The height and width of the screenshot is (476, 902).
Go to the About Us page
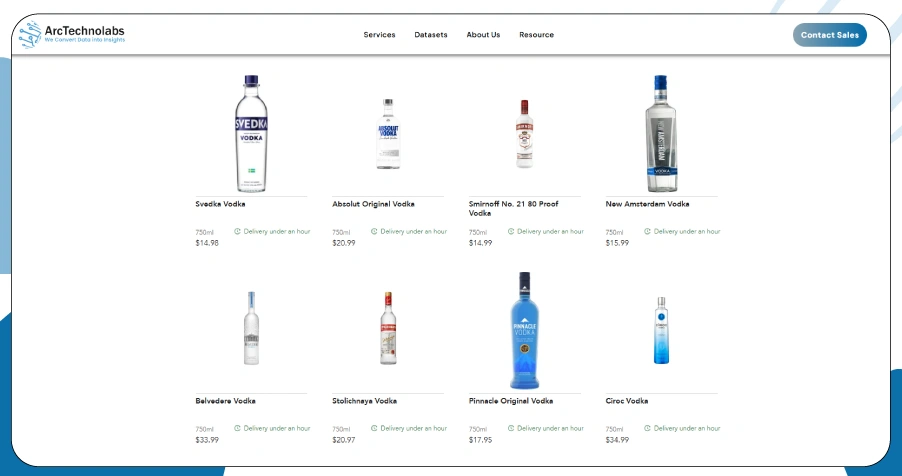483,35
